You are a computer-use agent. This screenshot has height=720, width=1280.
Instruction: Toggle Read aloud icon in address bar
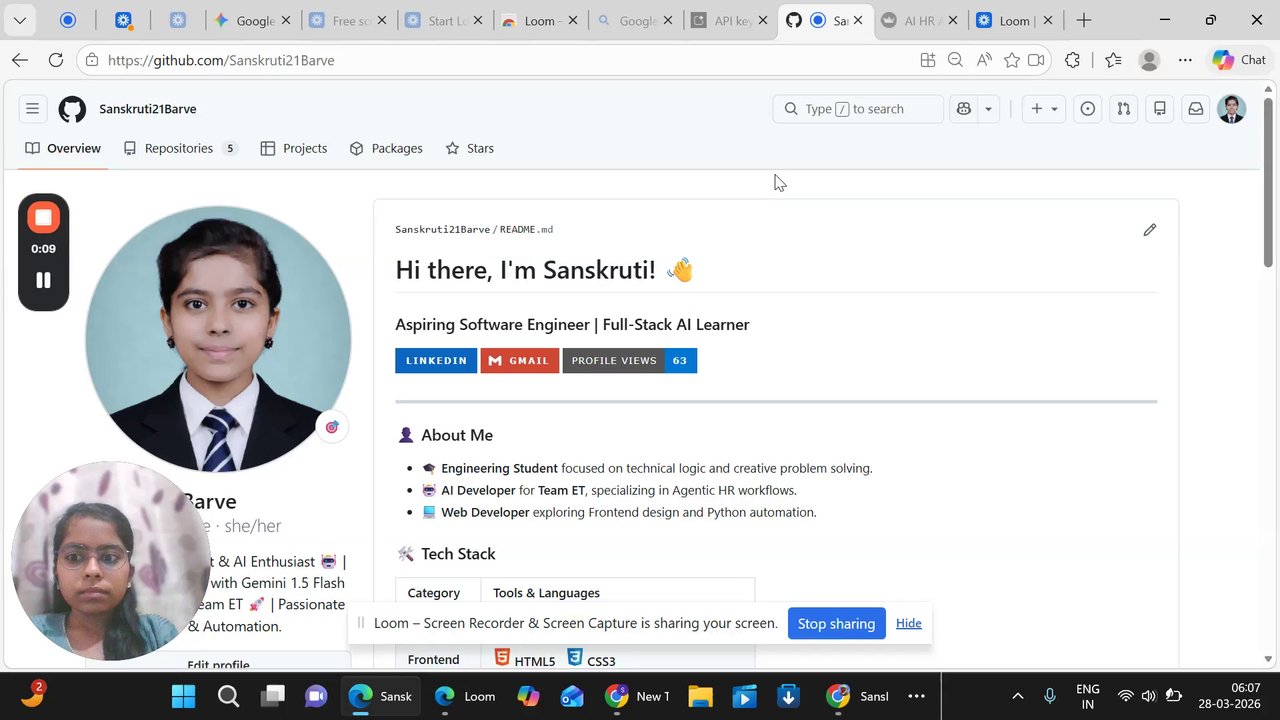(x=984, y=60)
